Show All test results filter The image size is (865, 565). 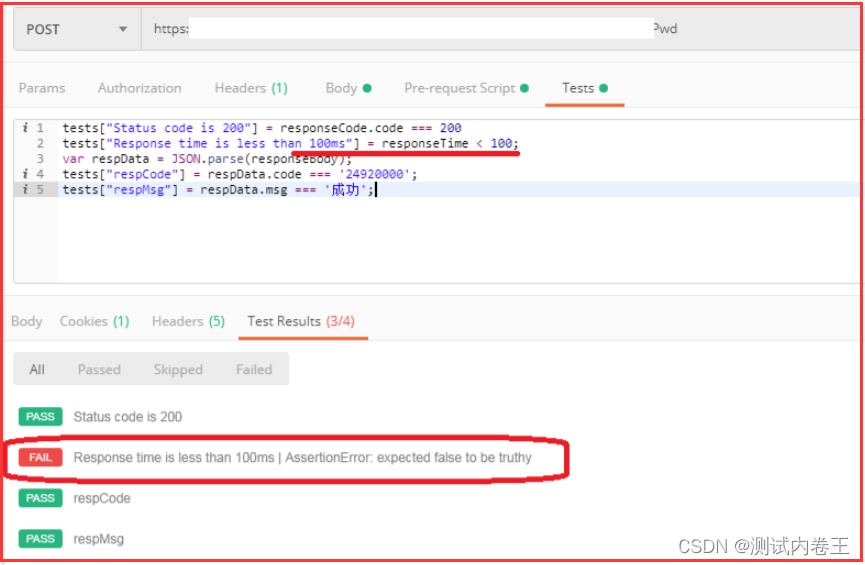coord(37,370)
